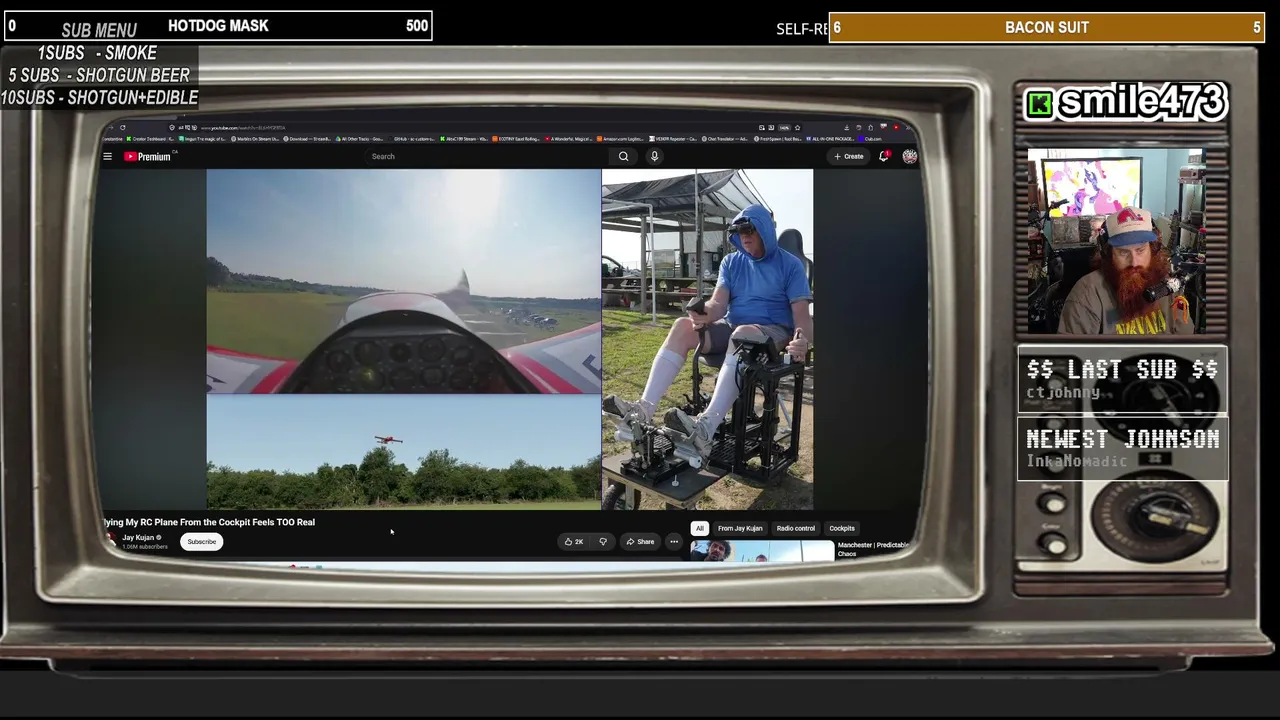The height and width of the screenshot is (720, 1280).
Task: Click the '$$ LAST SUB $$' panel heading
Action: tap(1122, 369)
